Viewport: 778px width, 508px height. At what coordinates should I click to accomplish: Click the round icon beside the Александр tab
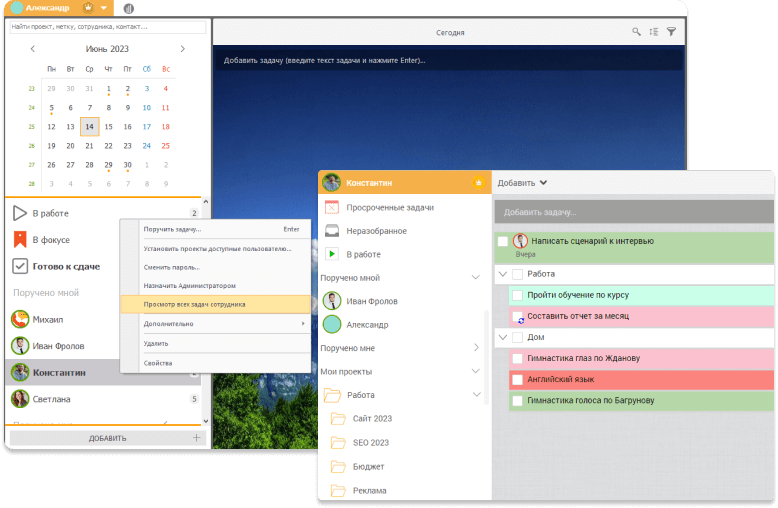129,8
